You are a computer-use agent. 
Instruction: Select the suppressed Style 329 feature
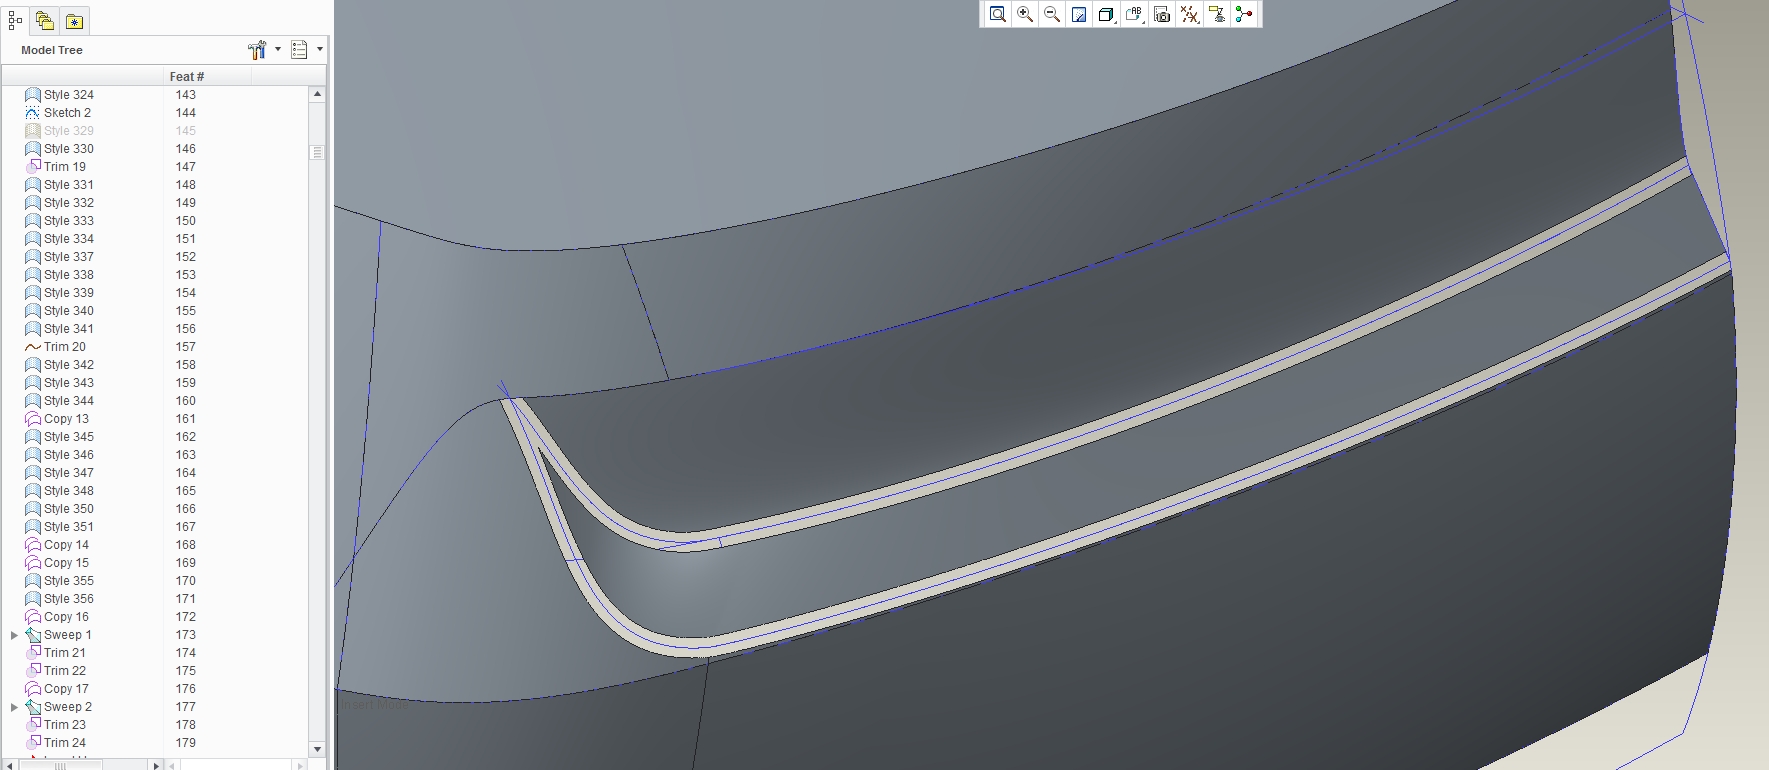(x=69, y=131)
